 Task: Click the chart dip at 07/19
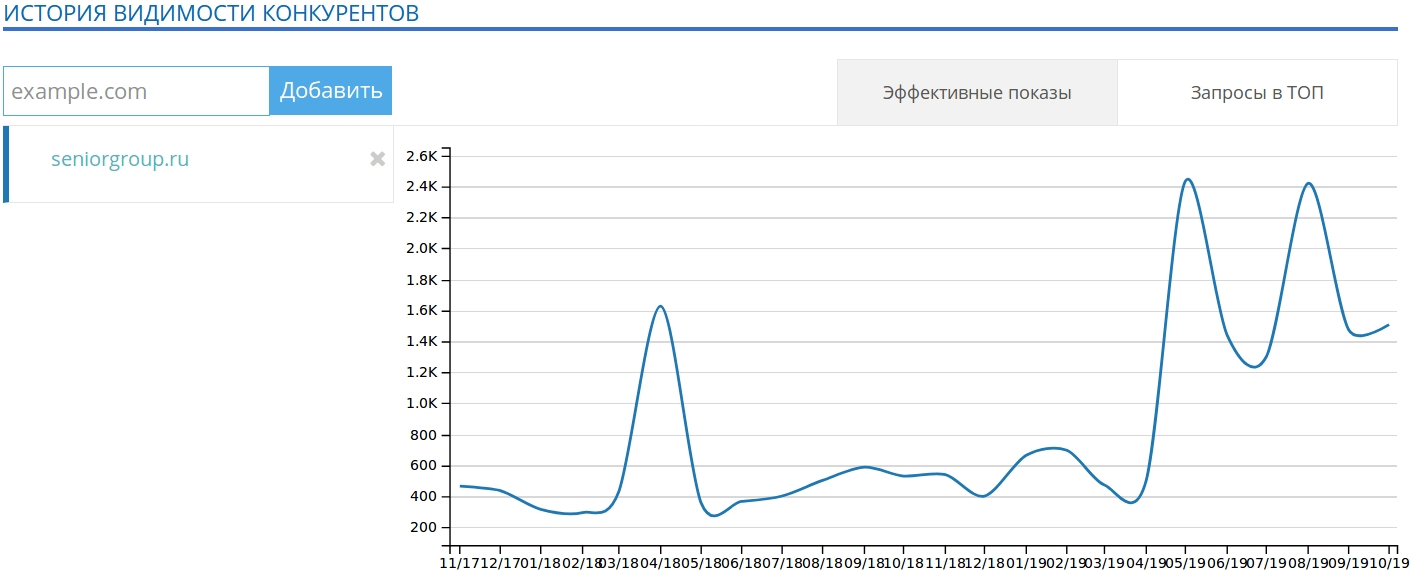click(x=1254, y=367)
